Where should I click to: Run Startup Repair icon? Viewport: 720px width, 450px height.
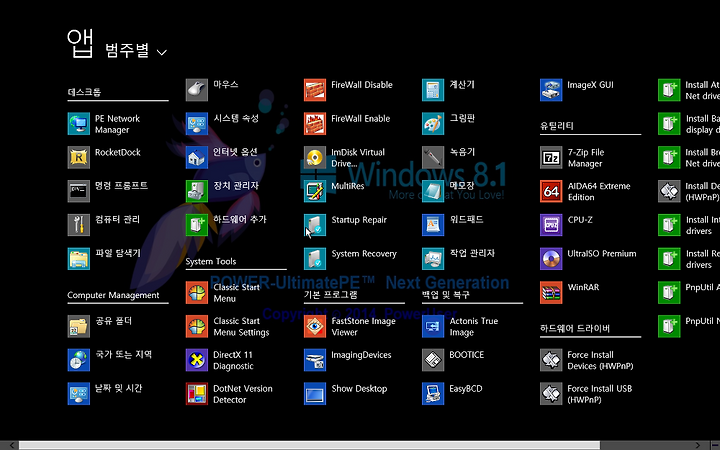point(315,225)
